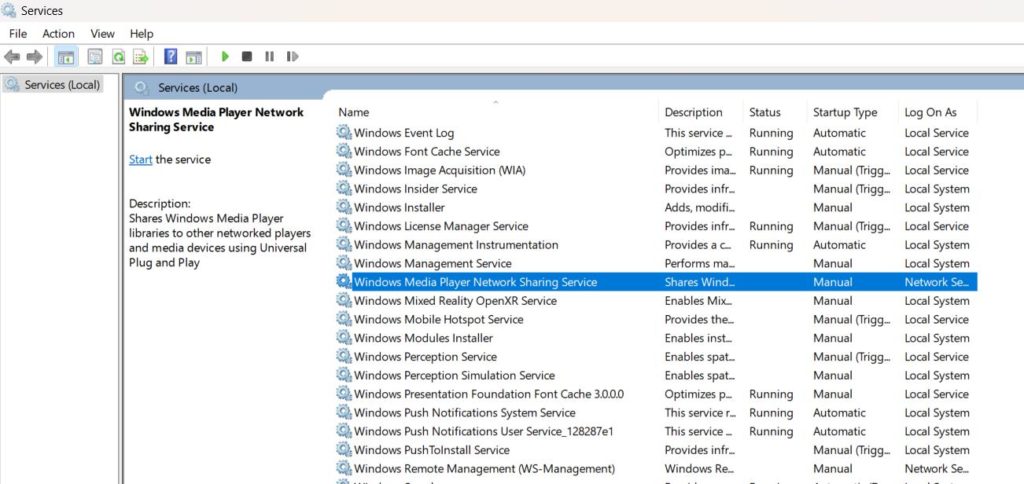Click the Back arrow in toolbar

pos(12,57)
